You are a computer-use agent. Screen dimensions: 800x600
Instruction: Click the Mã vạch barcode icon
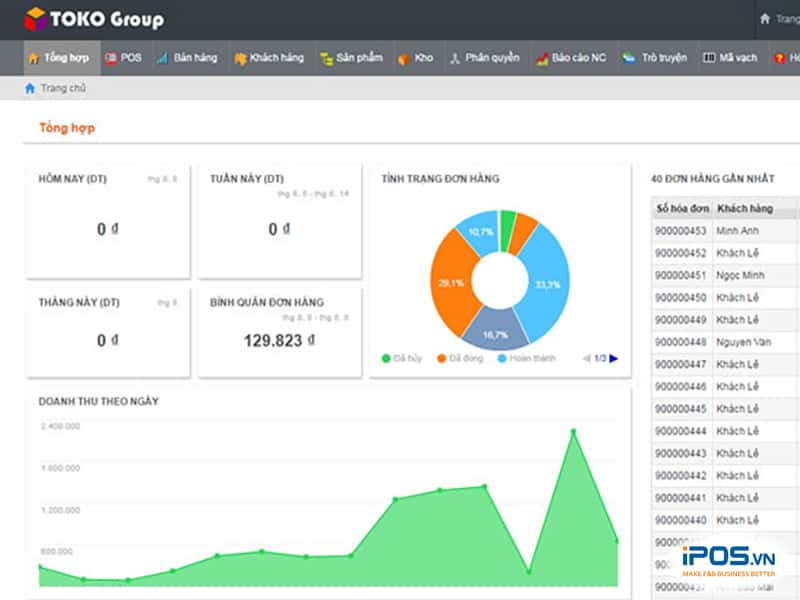click(709, 58)
